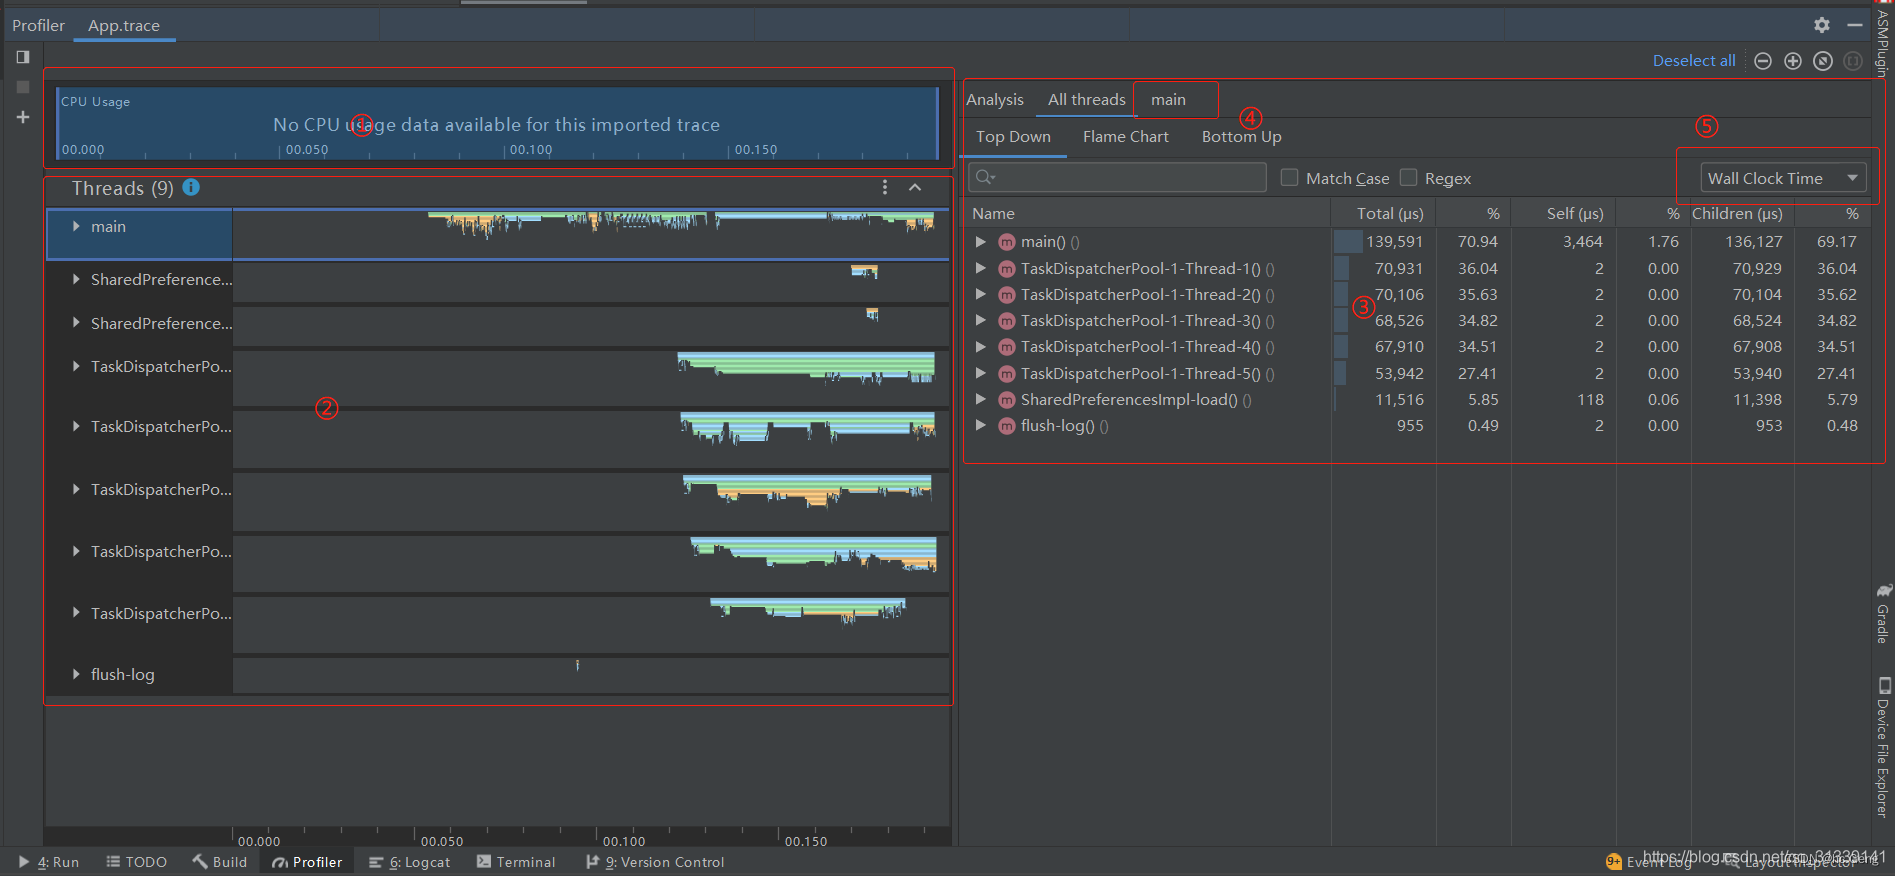Open the Logcat tool window
The width and height of the screenshot is (1895, 876).
[410, 862]
